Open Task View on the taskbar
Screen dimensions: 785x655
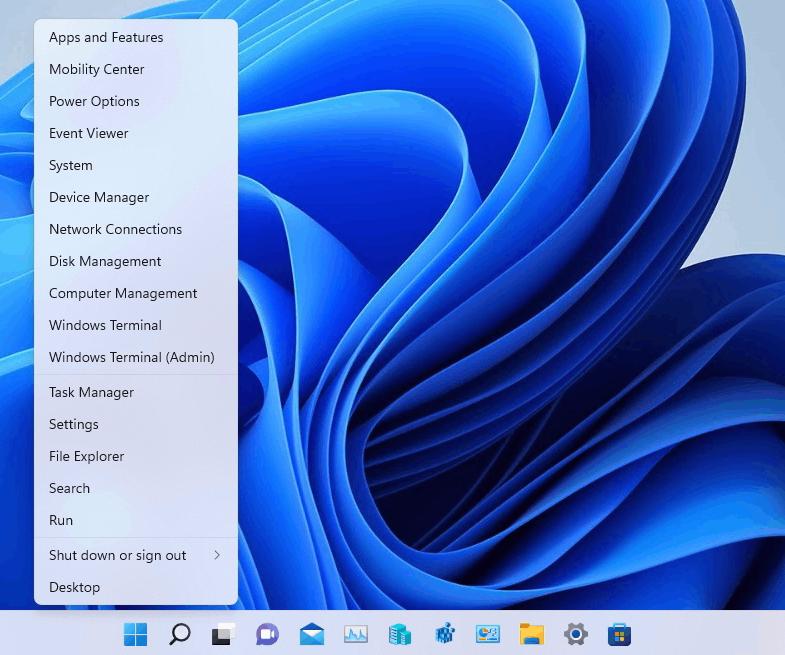tap(223, 634)
